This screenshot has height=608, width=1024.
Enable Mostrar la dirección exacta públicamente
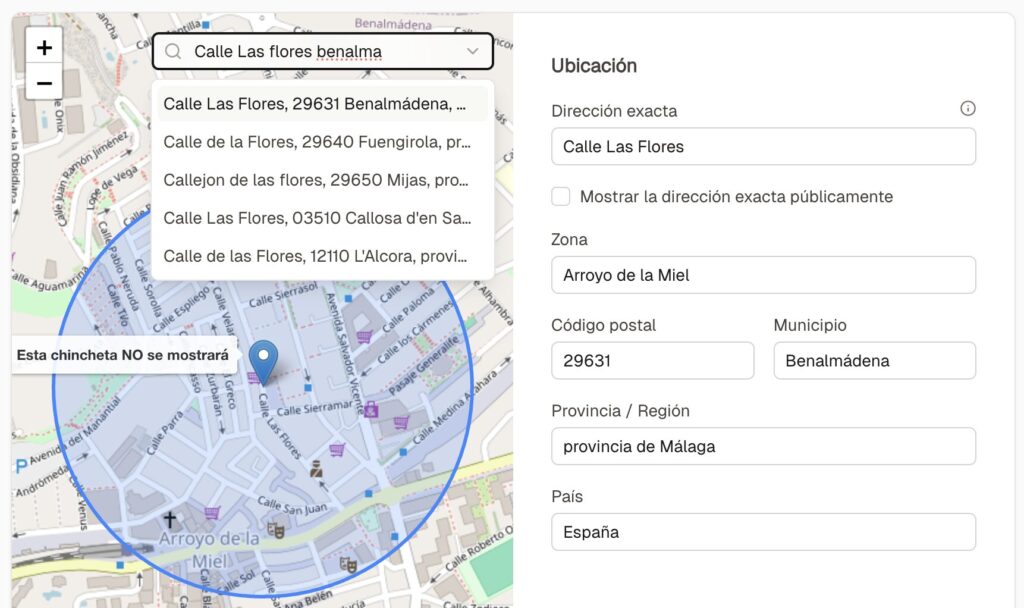[x=561, y=197]
